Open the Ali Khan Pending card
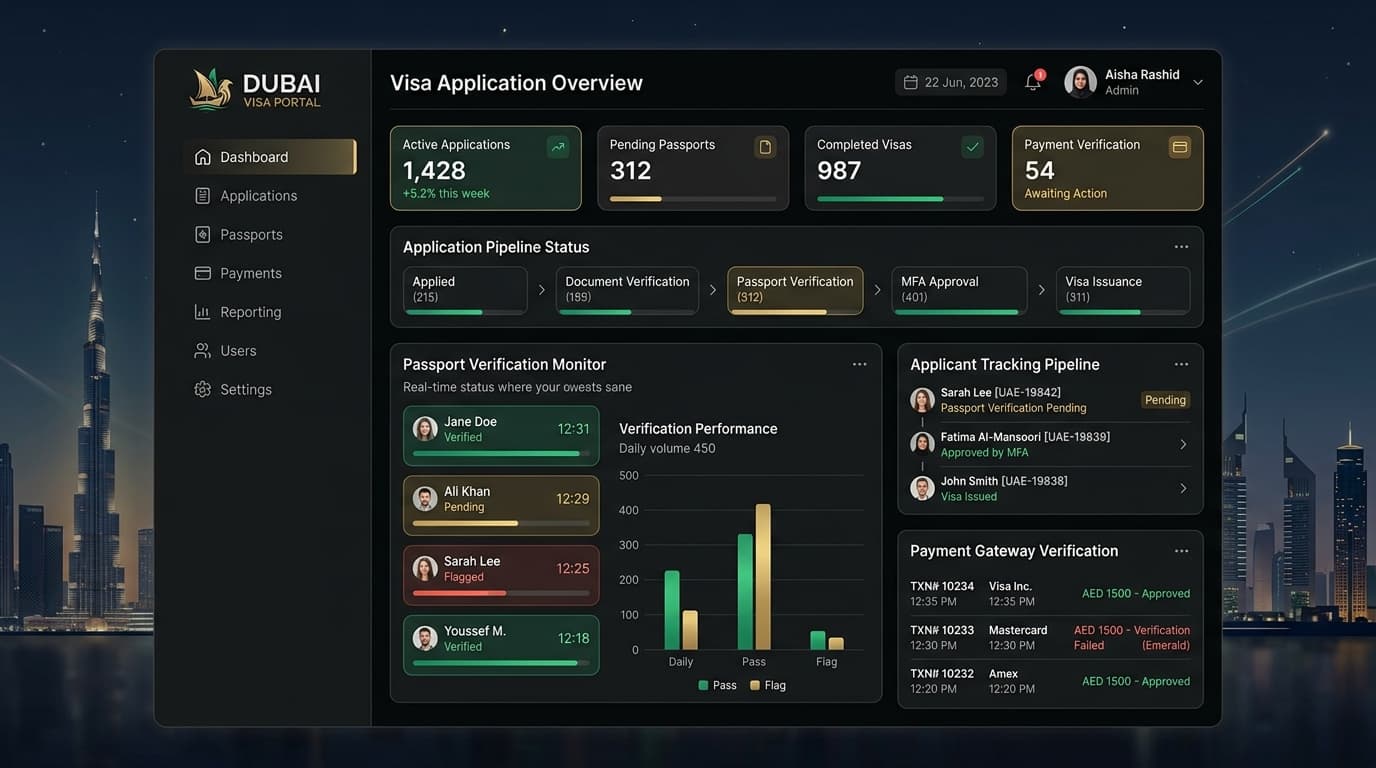Screen dimensions: 1376x768 501,506
